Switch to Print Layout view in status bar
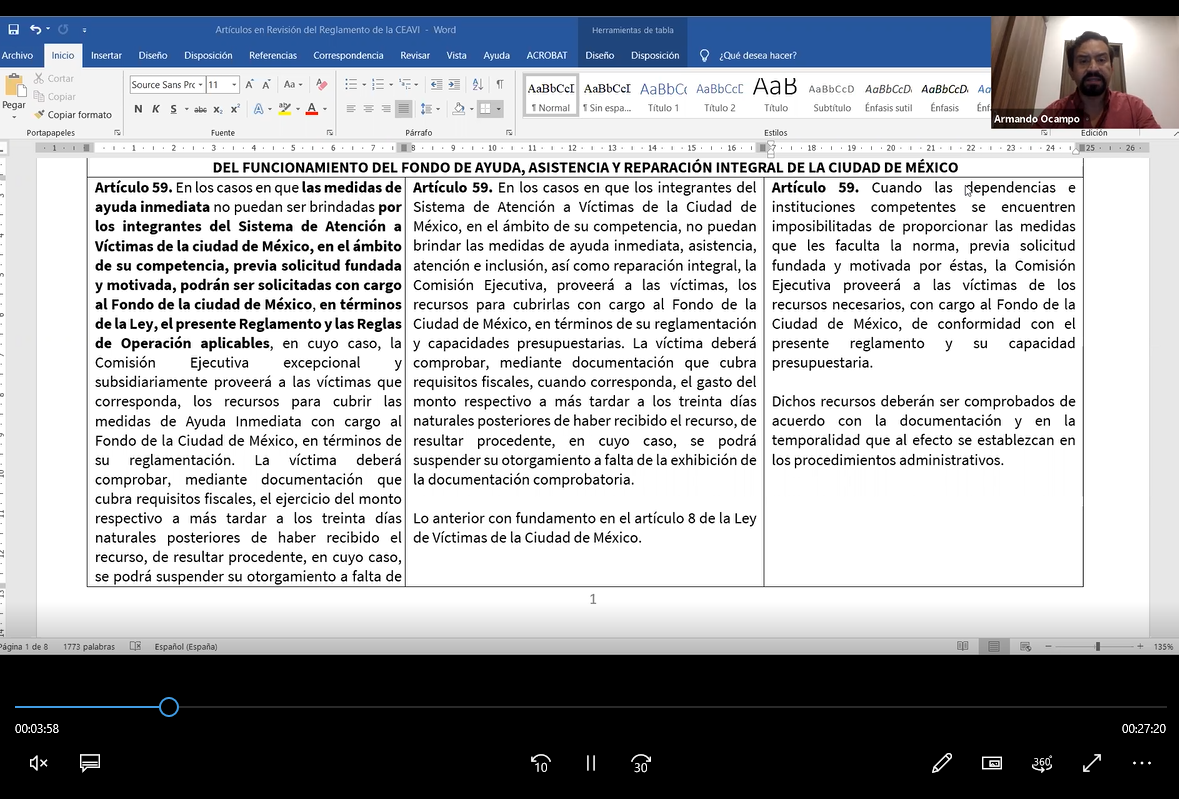This screenshot has height=799, width=1179. coord(994,646)
